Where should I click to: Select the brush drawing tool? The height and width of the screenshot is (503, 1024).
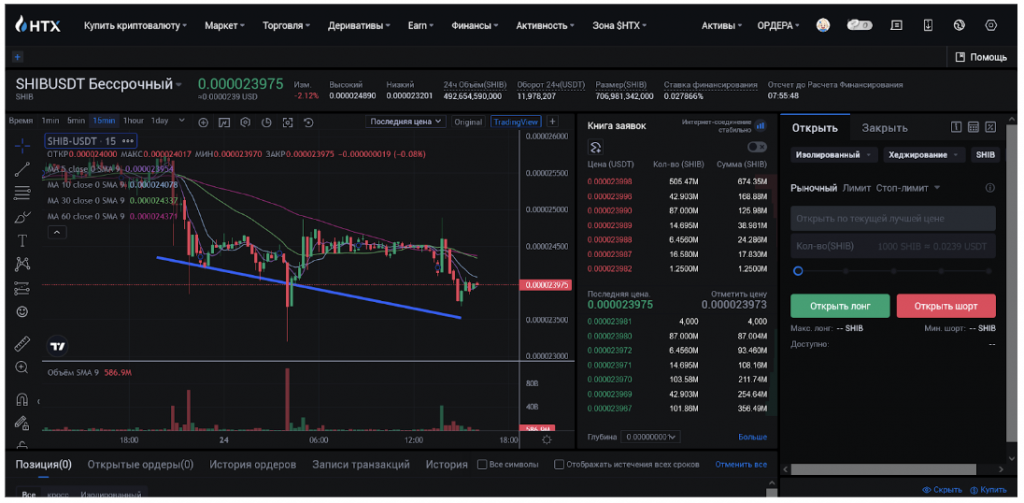click(22, 217)
